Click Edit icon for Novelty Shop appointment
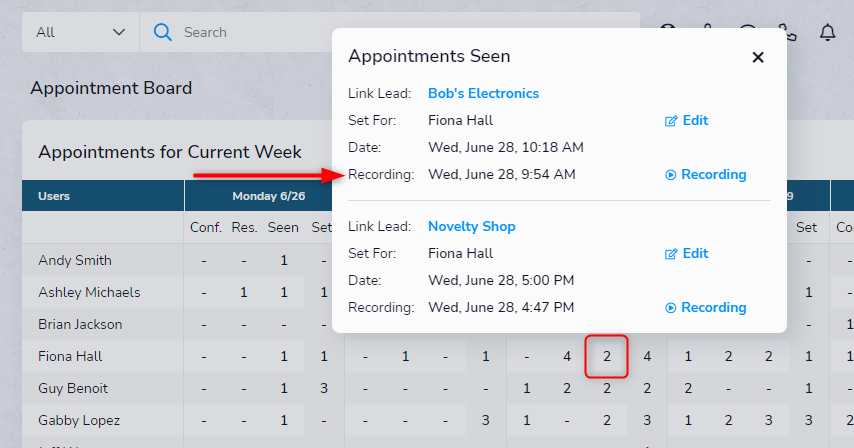The height and width of the screenshot is (448, 854). click(x=686, y=253)
